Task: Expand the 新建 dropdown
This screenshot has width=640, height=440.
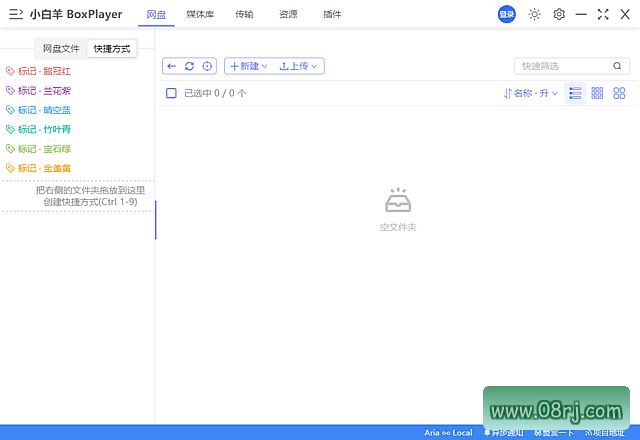Action: (249, 66)
